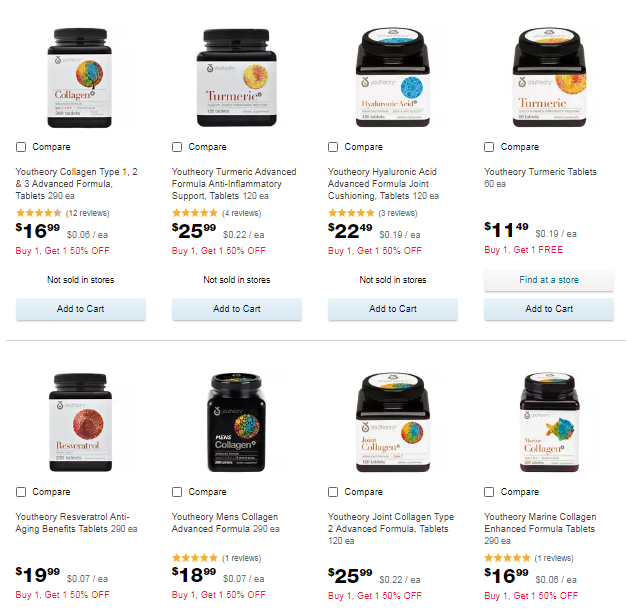Add Turmeric Advanced Formula to cart
Screen dimensions: 627x611
[237, 309]
